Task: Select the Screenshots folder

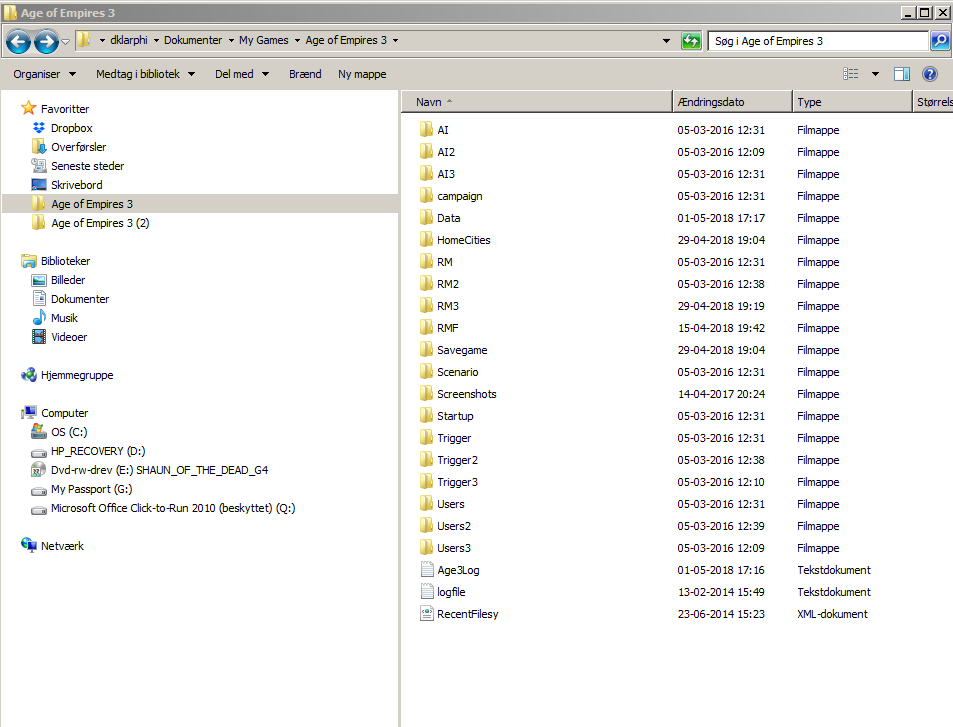Action: tap(466, 393)
